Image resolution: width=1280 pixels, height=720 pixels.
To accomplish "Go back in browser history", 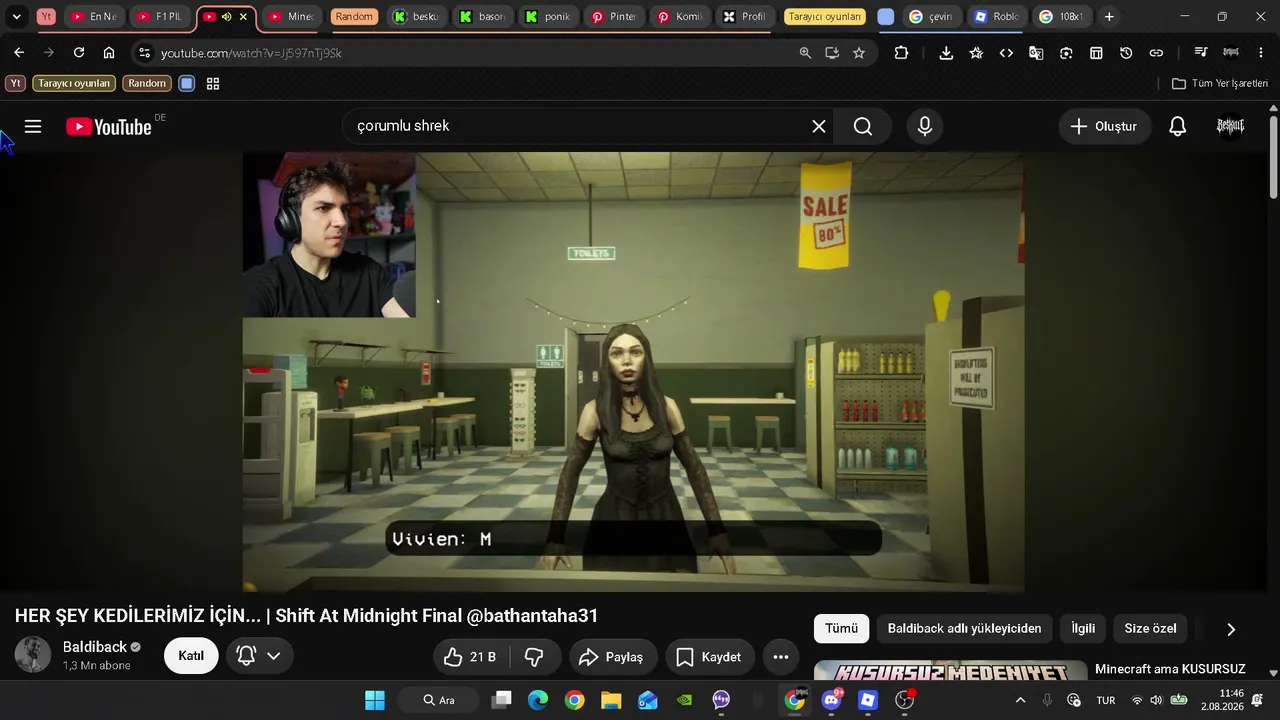I will pos(19,53).
